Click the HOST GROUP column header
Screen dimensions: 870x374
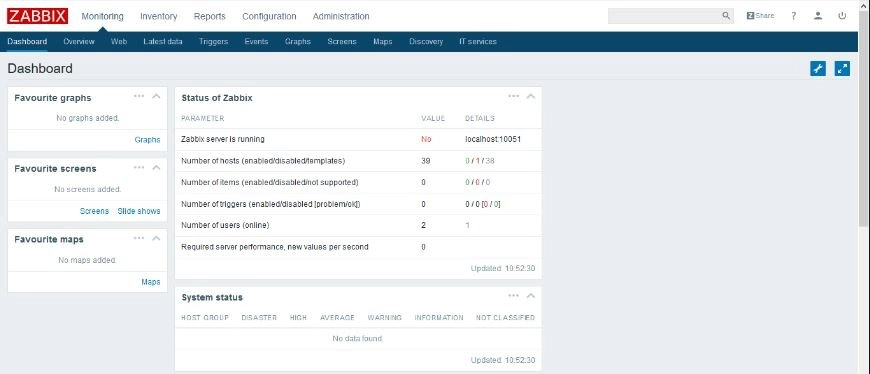205,318
